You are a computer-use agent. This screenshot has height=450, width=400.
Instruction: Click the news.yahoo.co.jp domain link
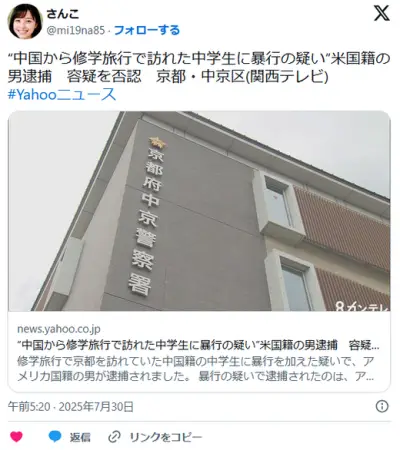click(59, 329)
